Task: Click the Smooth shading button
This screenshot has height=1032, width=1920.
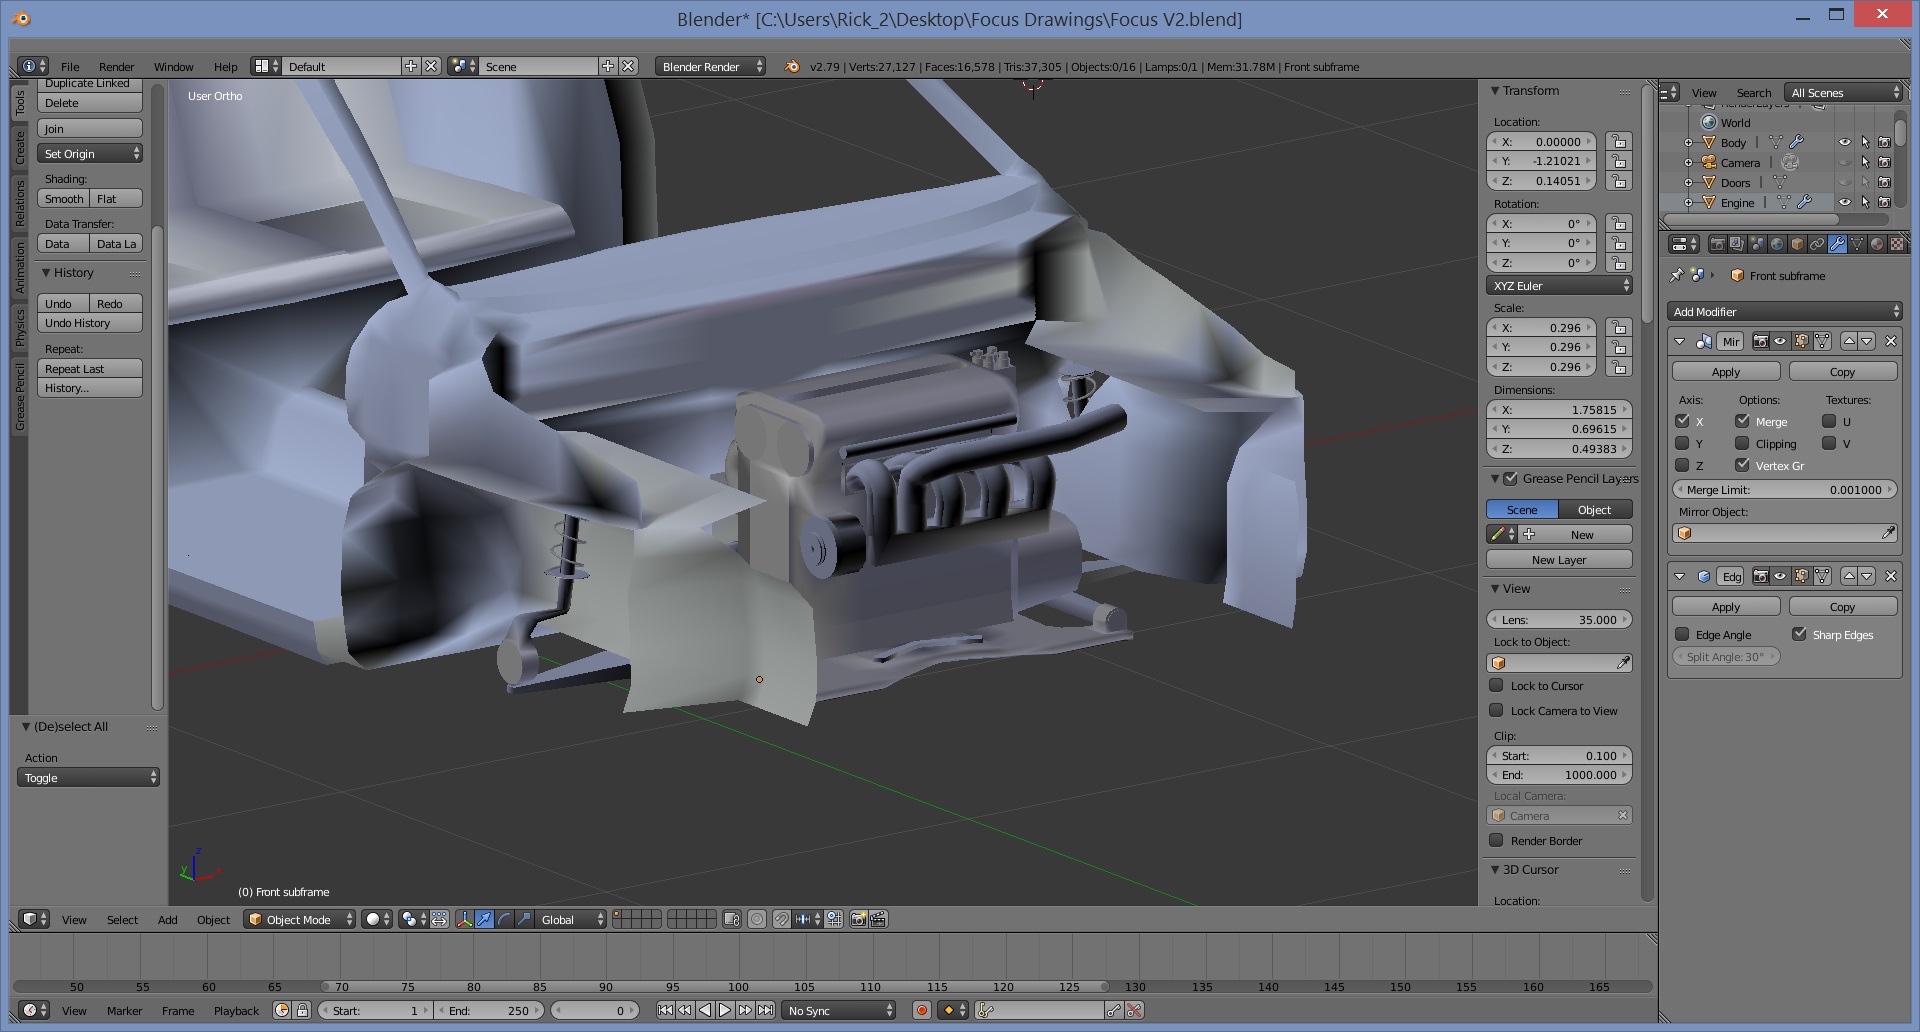Action: (64, 199)
